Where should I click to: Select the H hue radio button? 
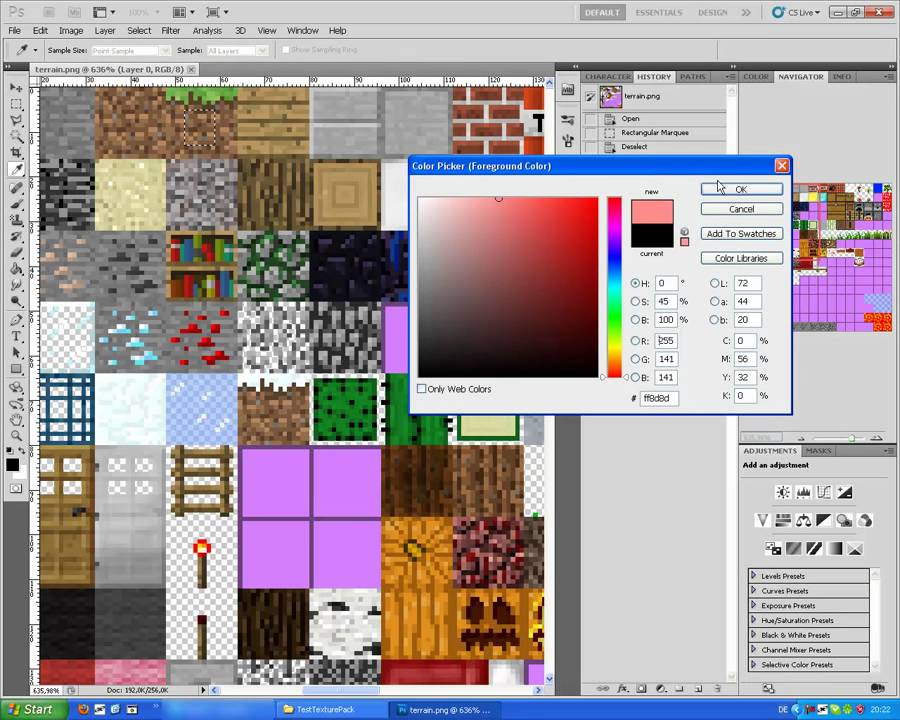tap(635, 283)
